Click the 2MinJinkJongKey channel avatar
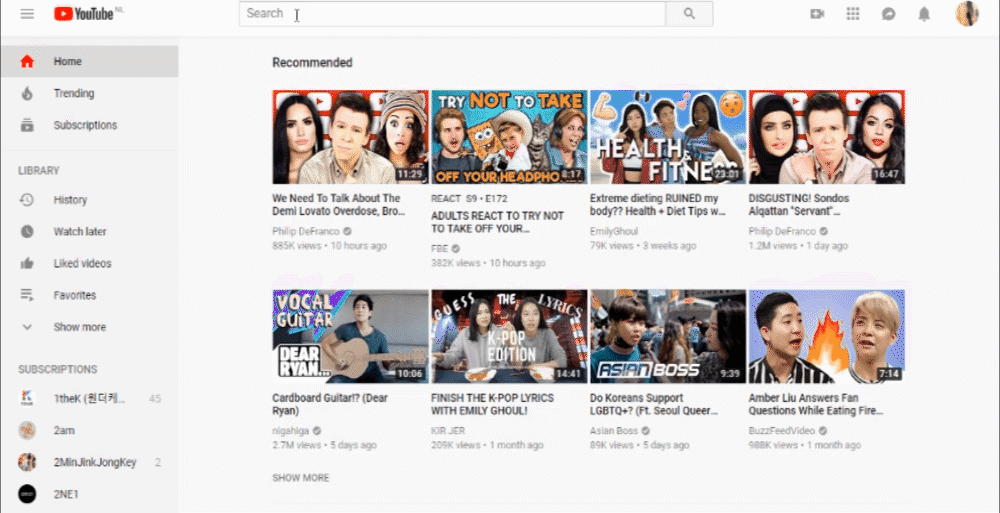The image size is (1000, 513). pyautogui.click(x=27, y=463)
